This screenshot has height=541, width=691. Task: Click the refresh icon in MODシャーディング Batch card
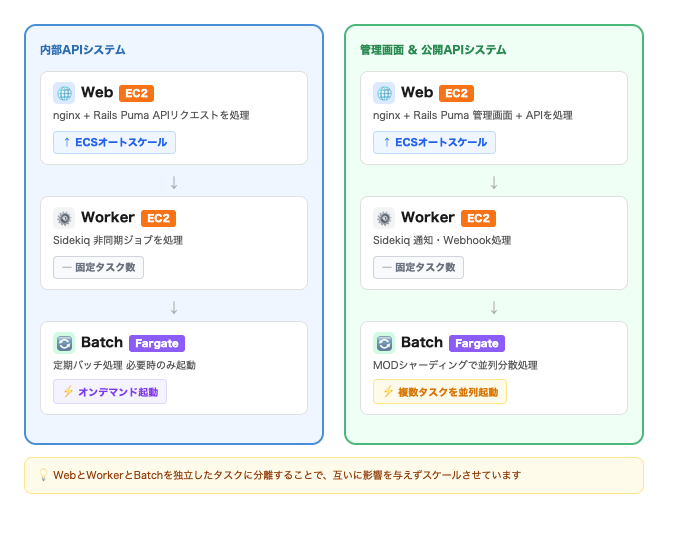coord(384,343)
